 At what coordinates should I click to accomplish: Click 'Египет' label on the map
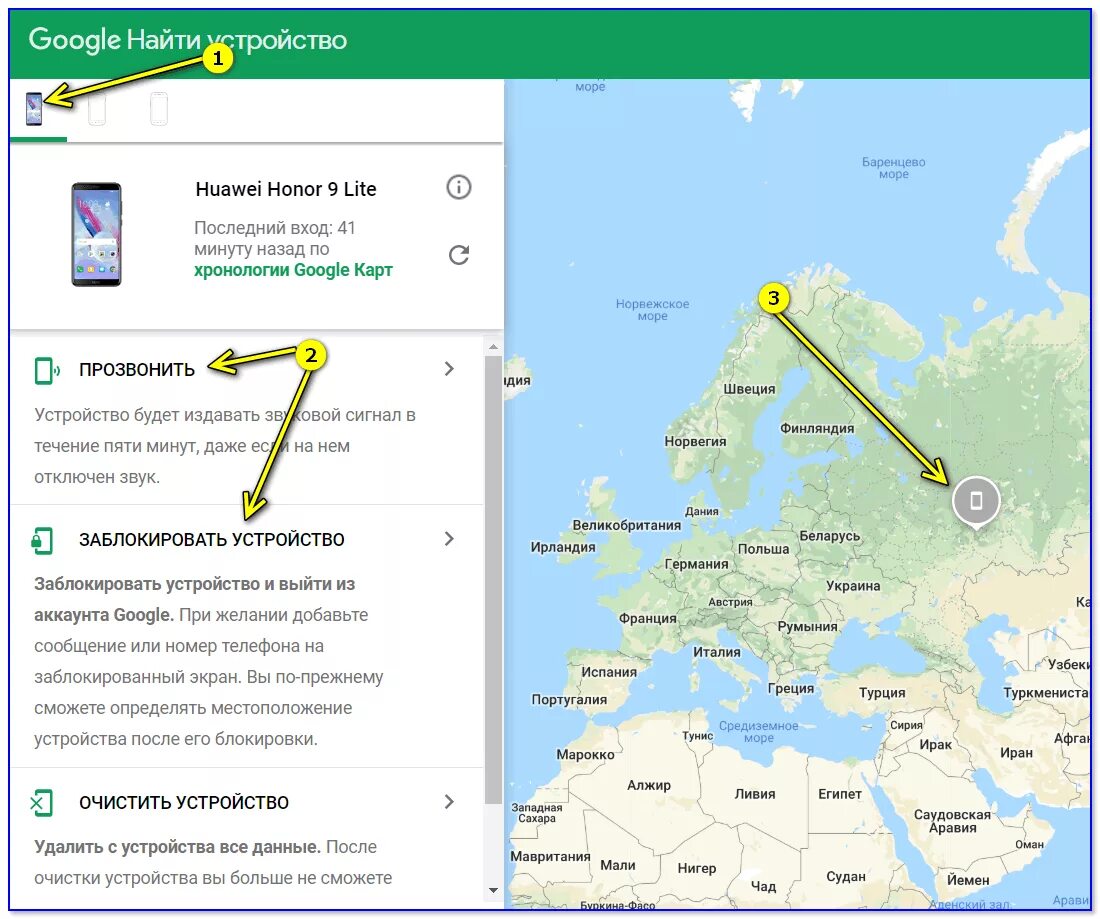pyautogui.click(x=840, y=794)
